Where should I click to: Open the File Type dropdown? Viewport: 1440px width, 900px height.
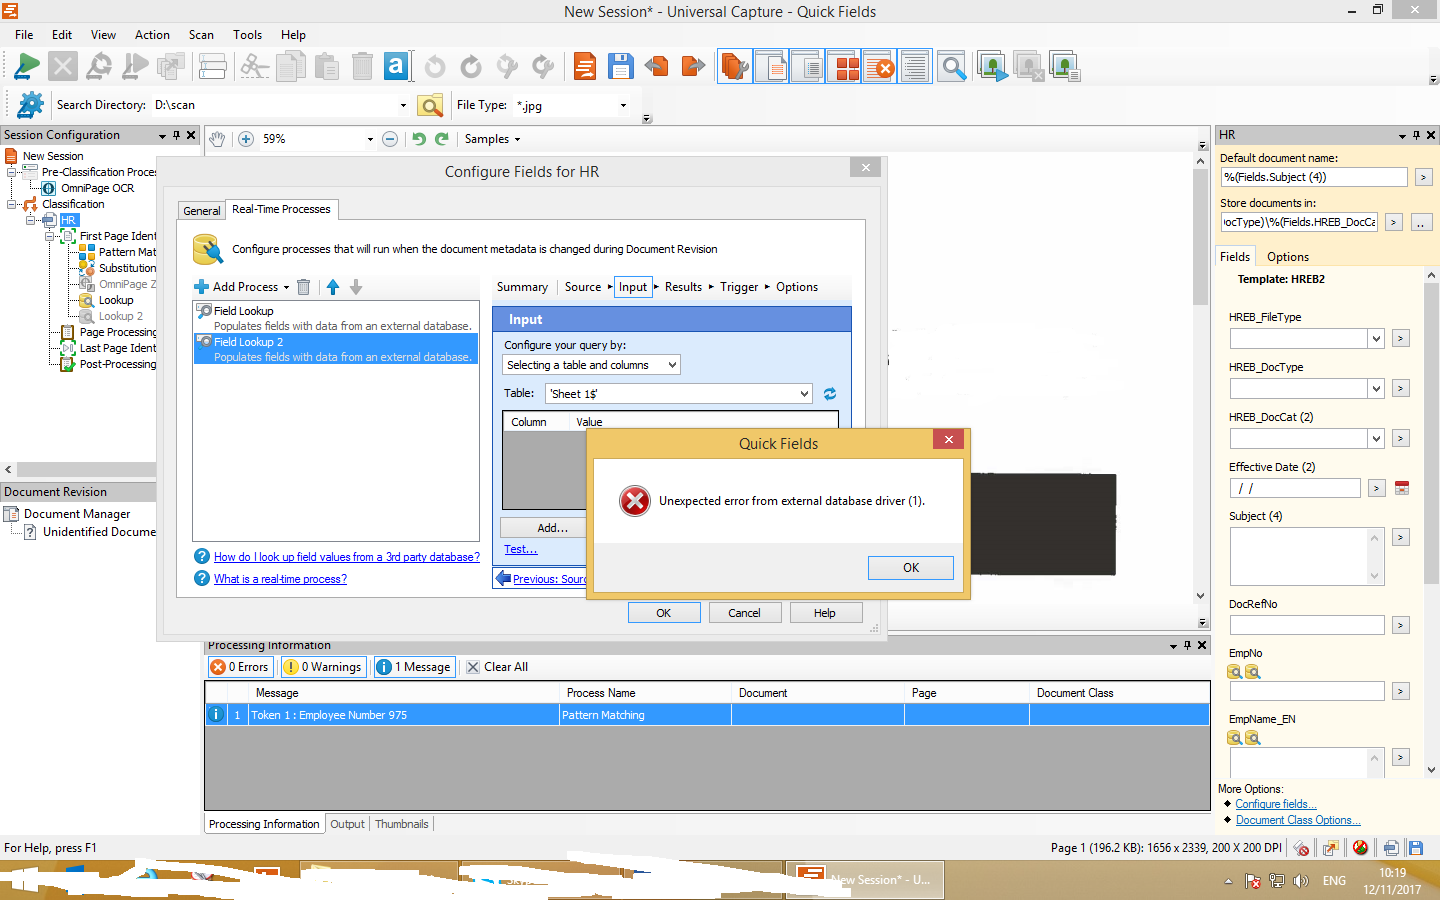tap(623, 105)
